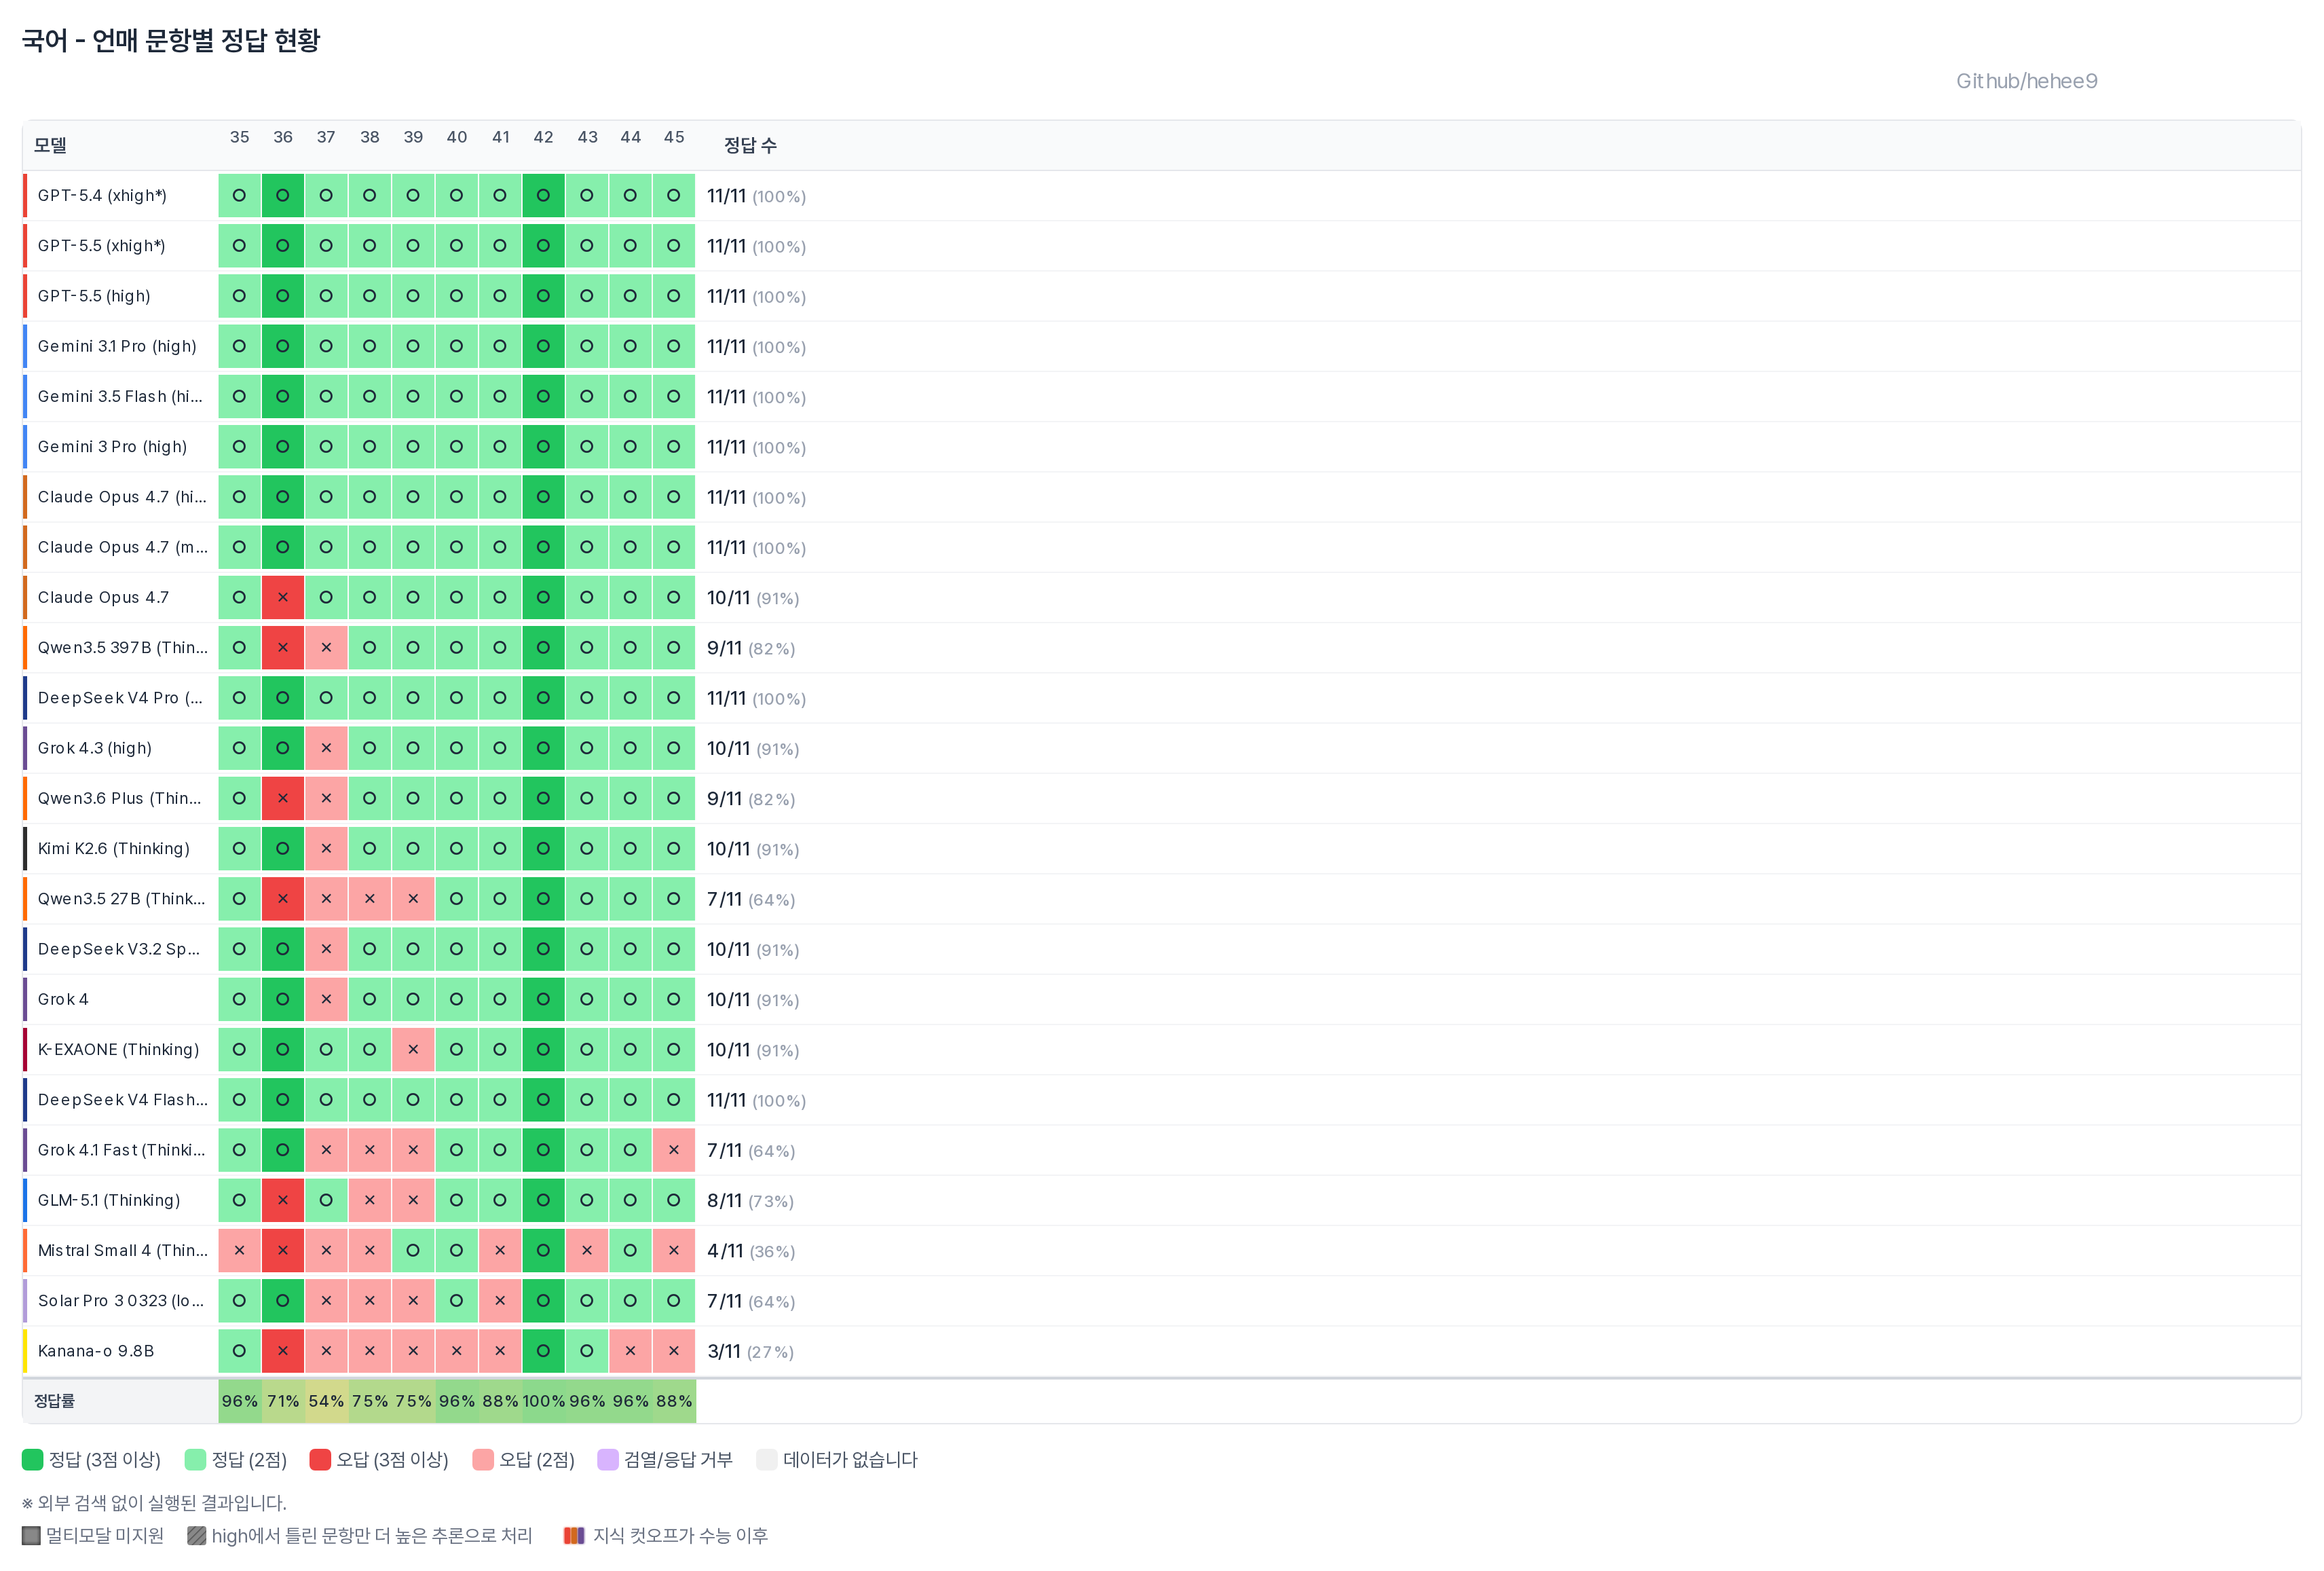Viewport: 2324px width, 1571px height.
Task: Click the multimodal unsupported legend icon
Action: coord(31,1535)
